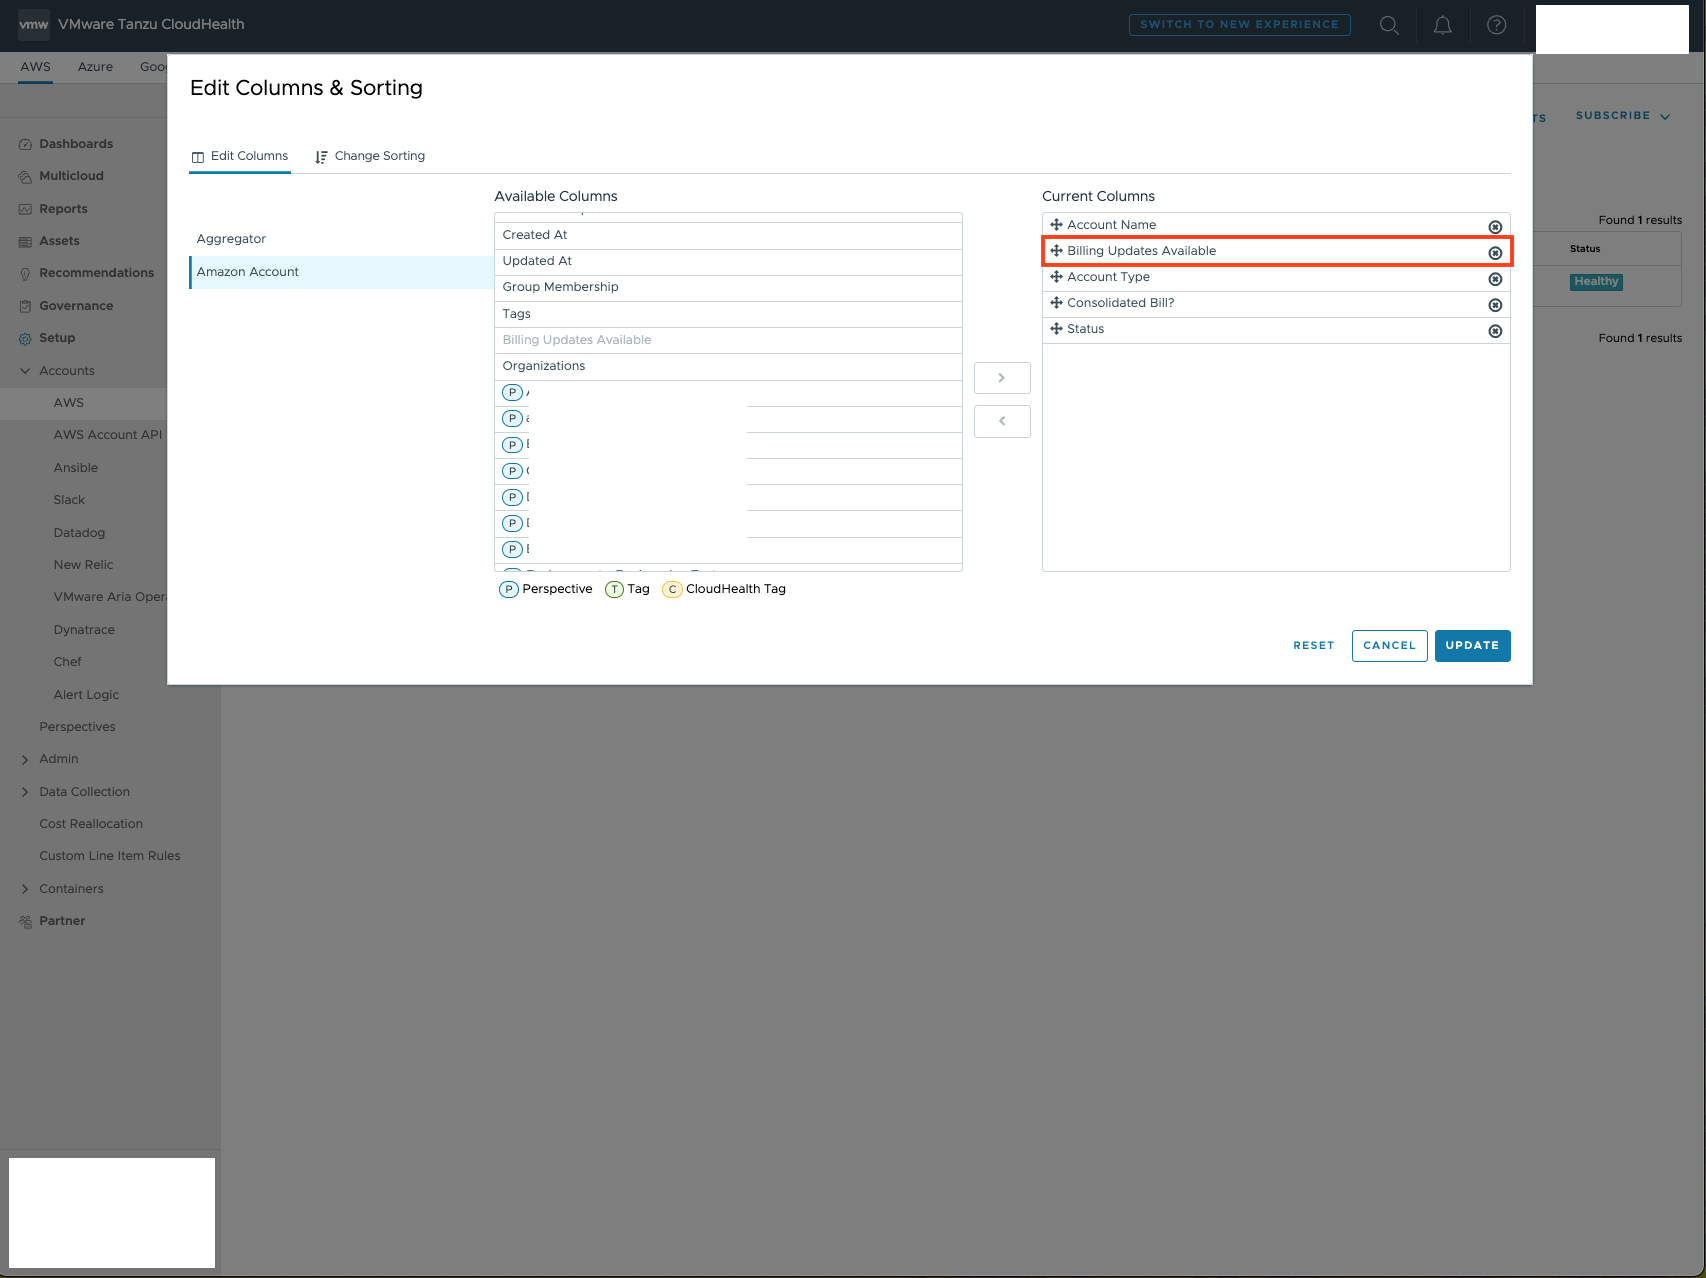Select the Aggregator category
The height and width of the screenshot is (1278, 1706).
tap(341, 239)
